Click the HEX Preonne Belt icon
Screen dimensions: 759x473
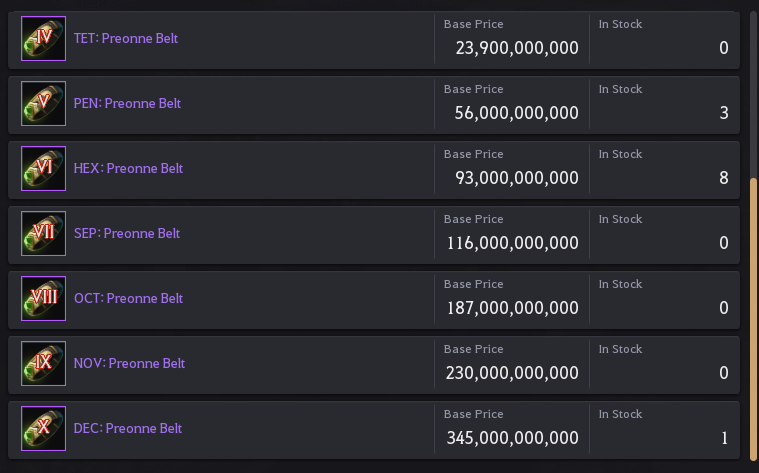pos(44,168)
